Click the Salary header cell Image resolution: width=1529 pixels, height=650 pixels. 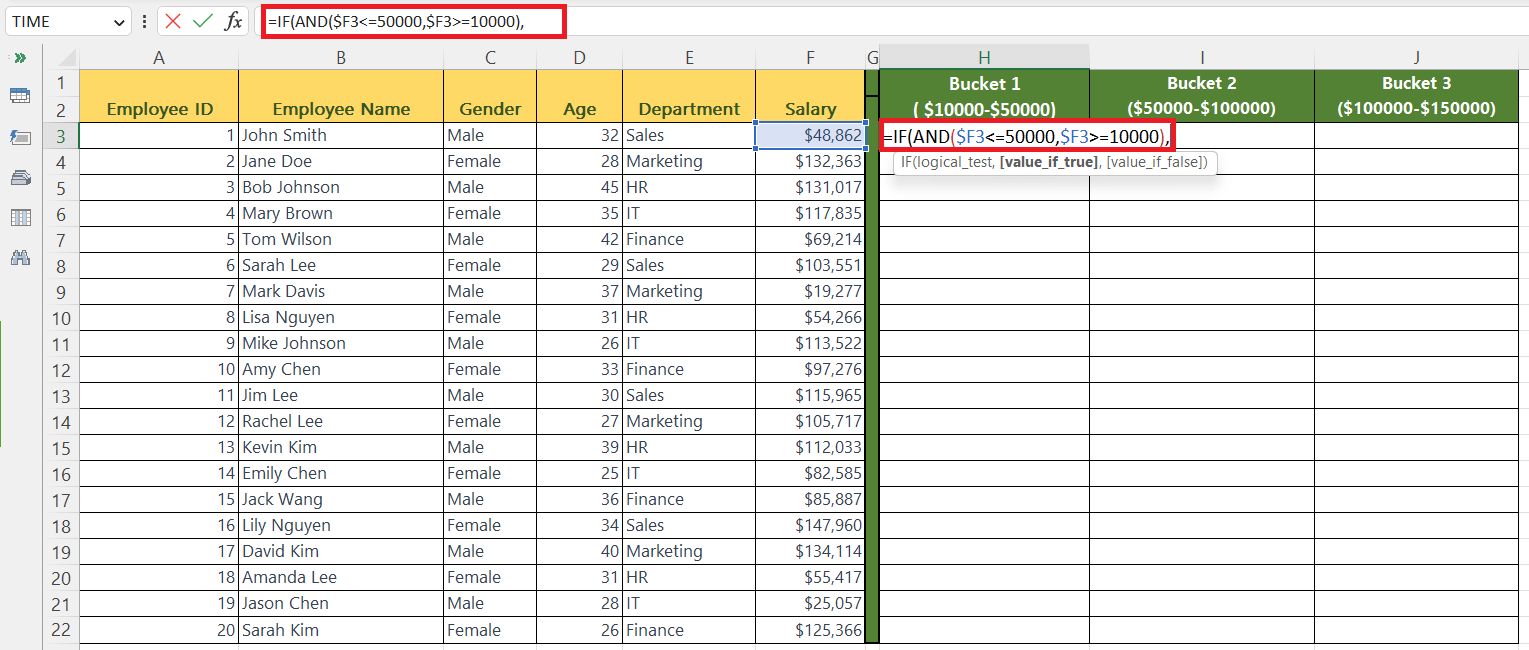click(x=810, y=109)
